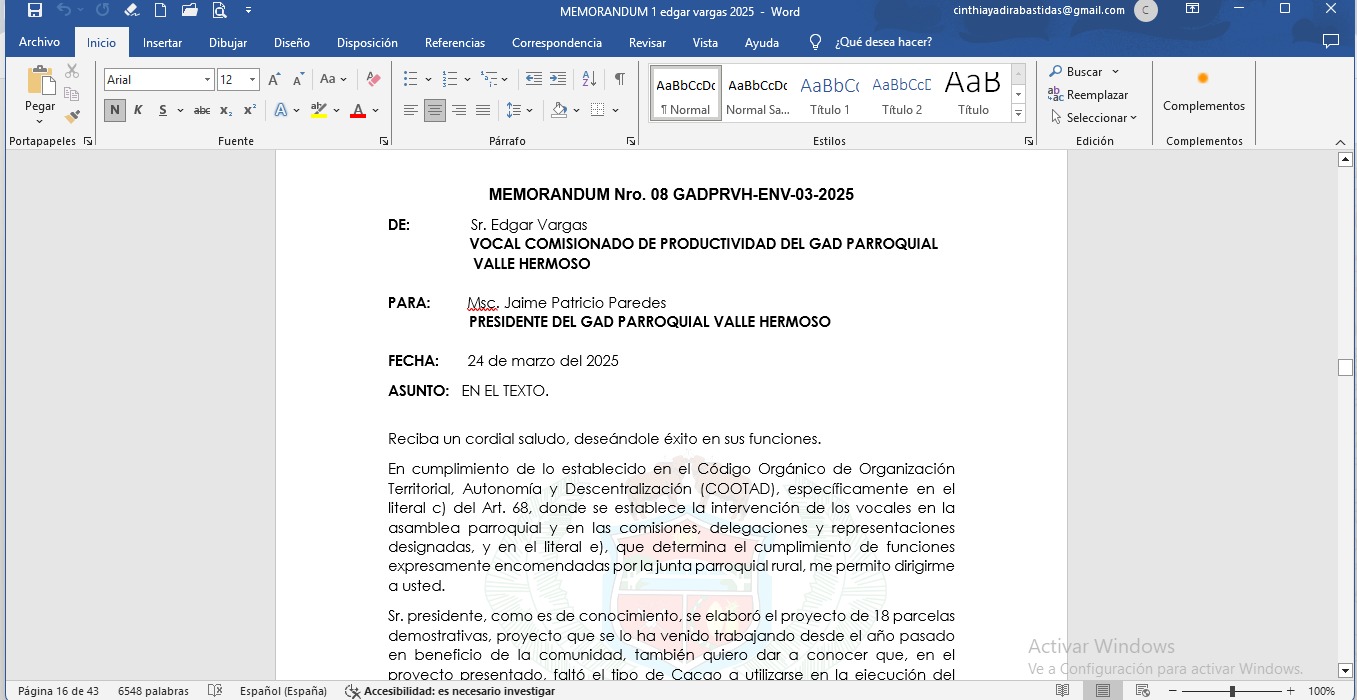Expand the Seleccionar dropdown in Edición
1357x700 pixels.
point(1095,118)
